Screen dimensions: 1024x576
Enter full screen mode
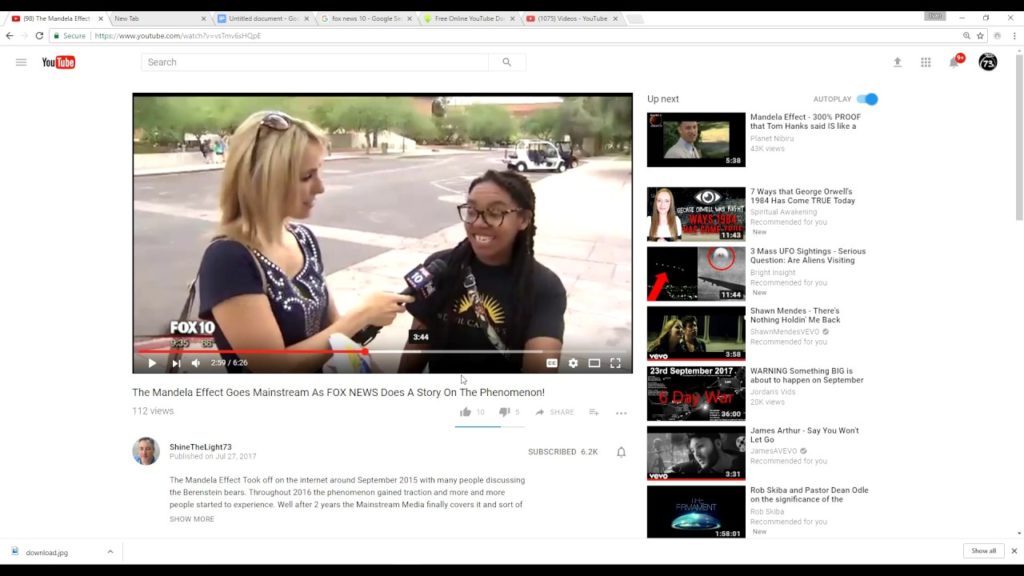615,363
